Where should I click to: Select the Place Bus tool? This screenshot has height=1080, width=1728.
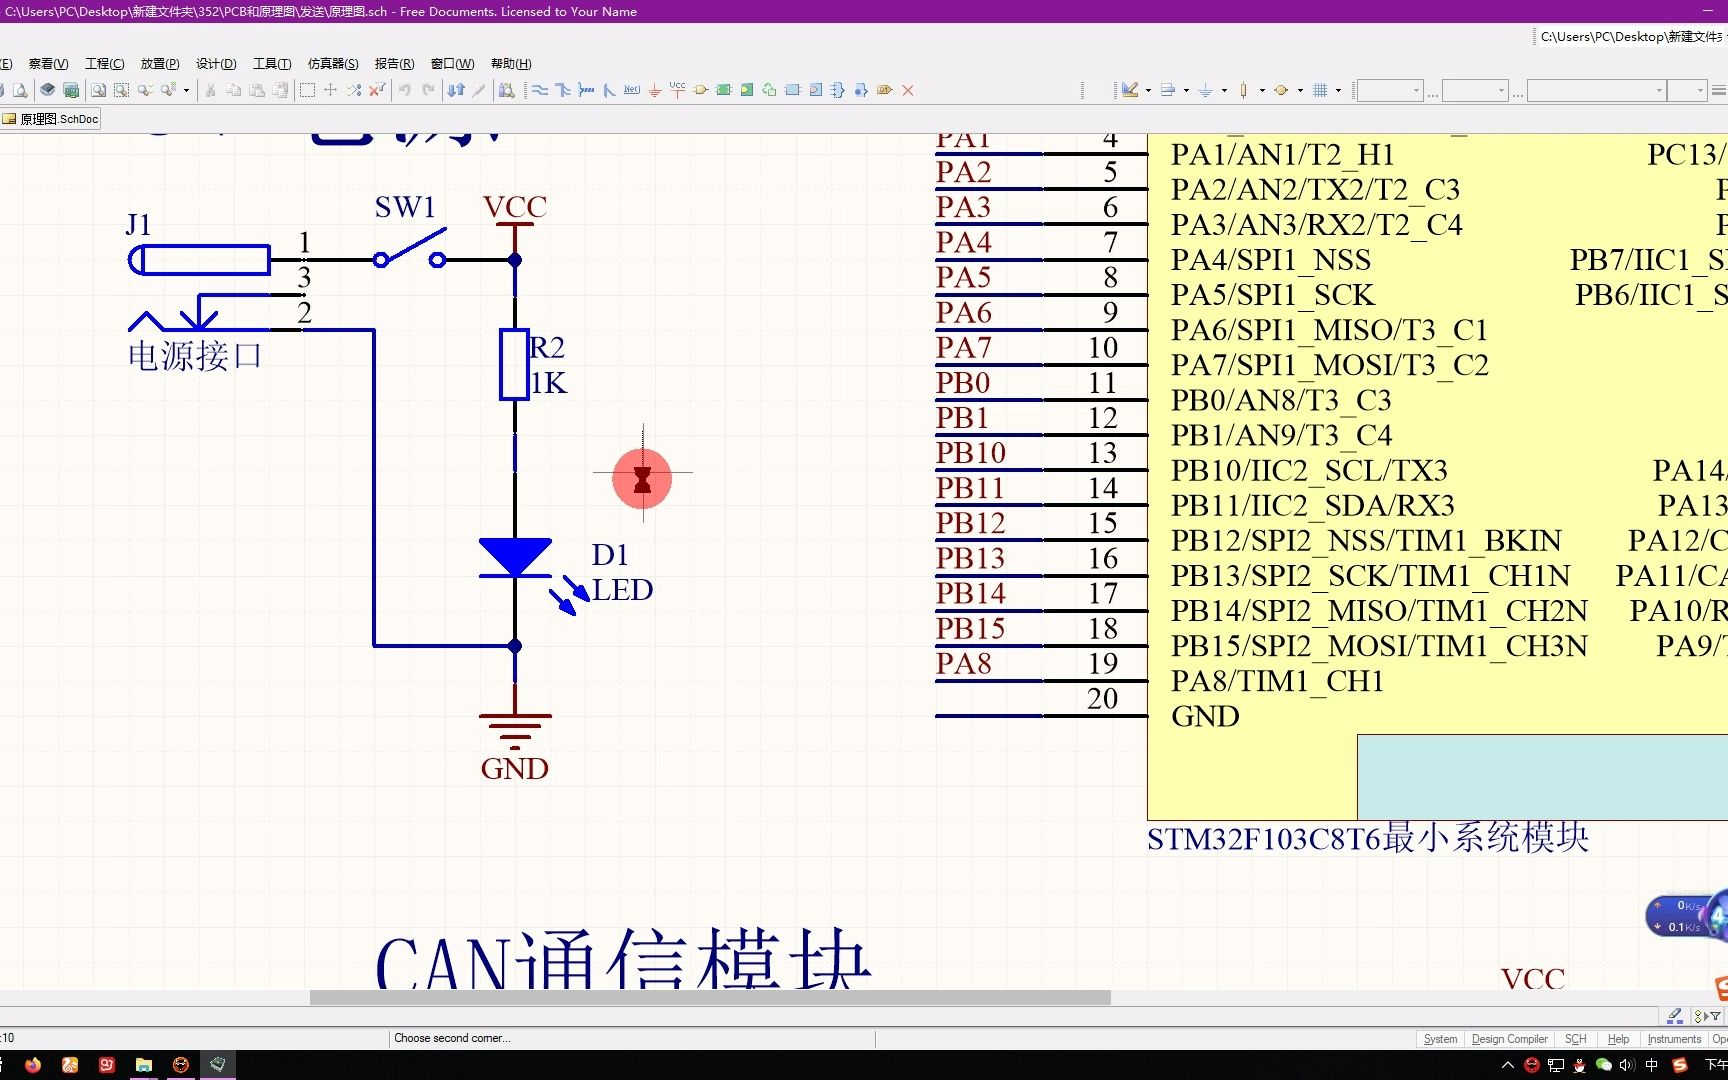561,90
